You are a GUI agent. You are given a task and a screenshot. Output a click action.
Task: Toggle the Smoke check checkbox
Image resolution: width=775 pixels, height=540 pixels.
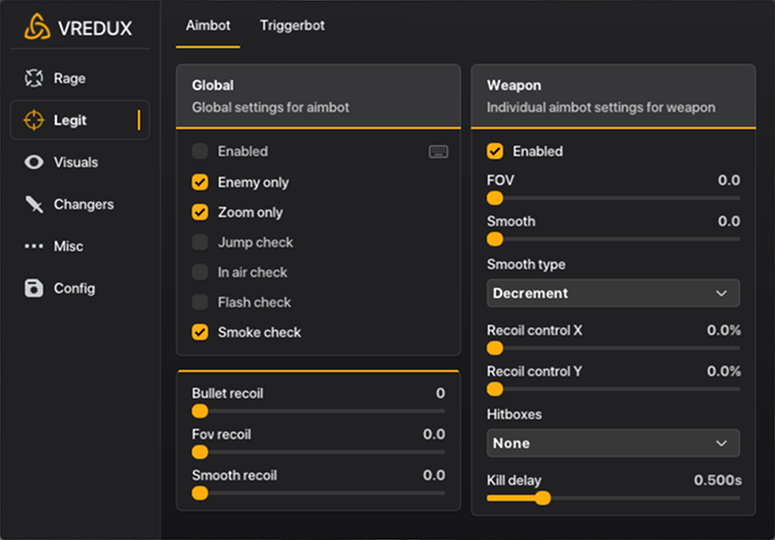click(200, 332)
